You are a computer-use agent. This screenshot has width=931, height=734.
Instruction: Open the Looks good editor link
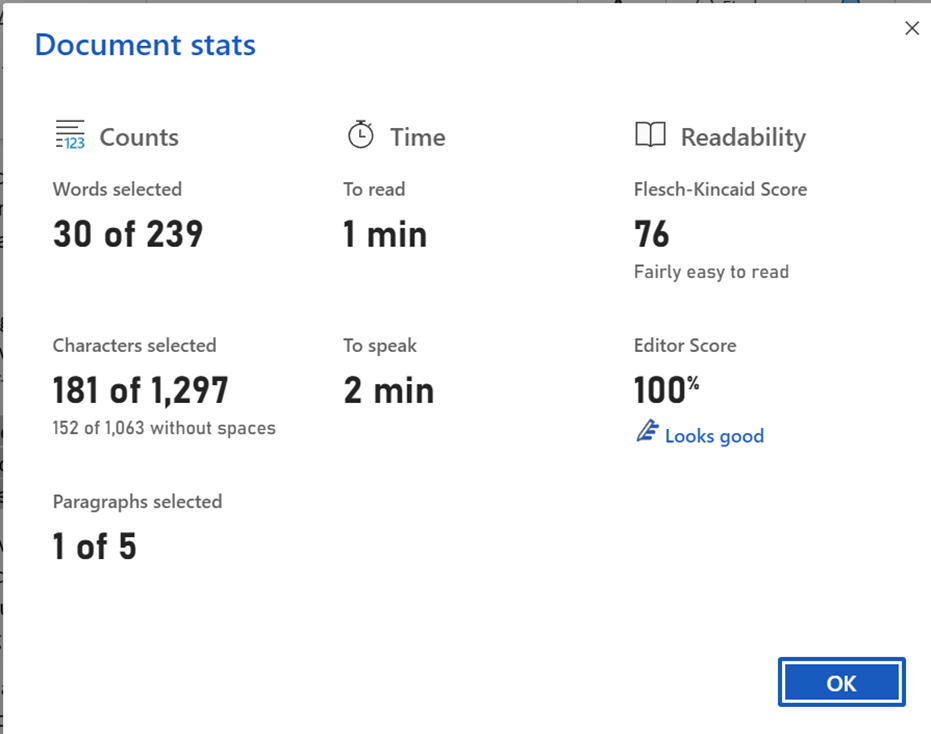713,435
